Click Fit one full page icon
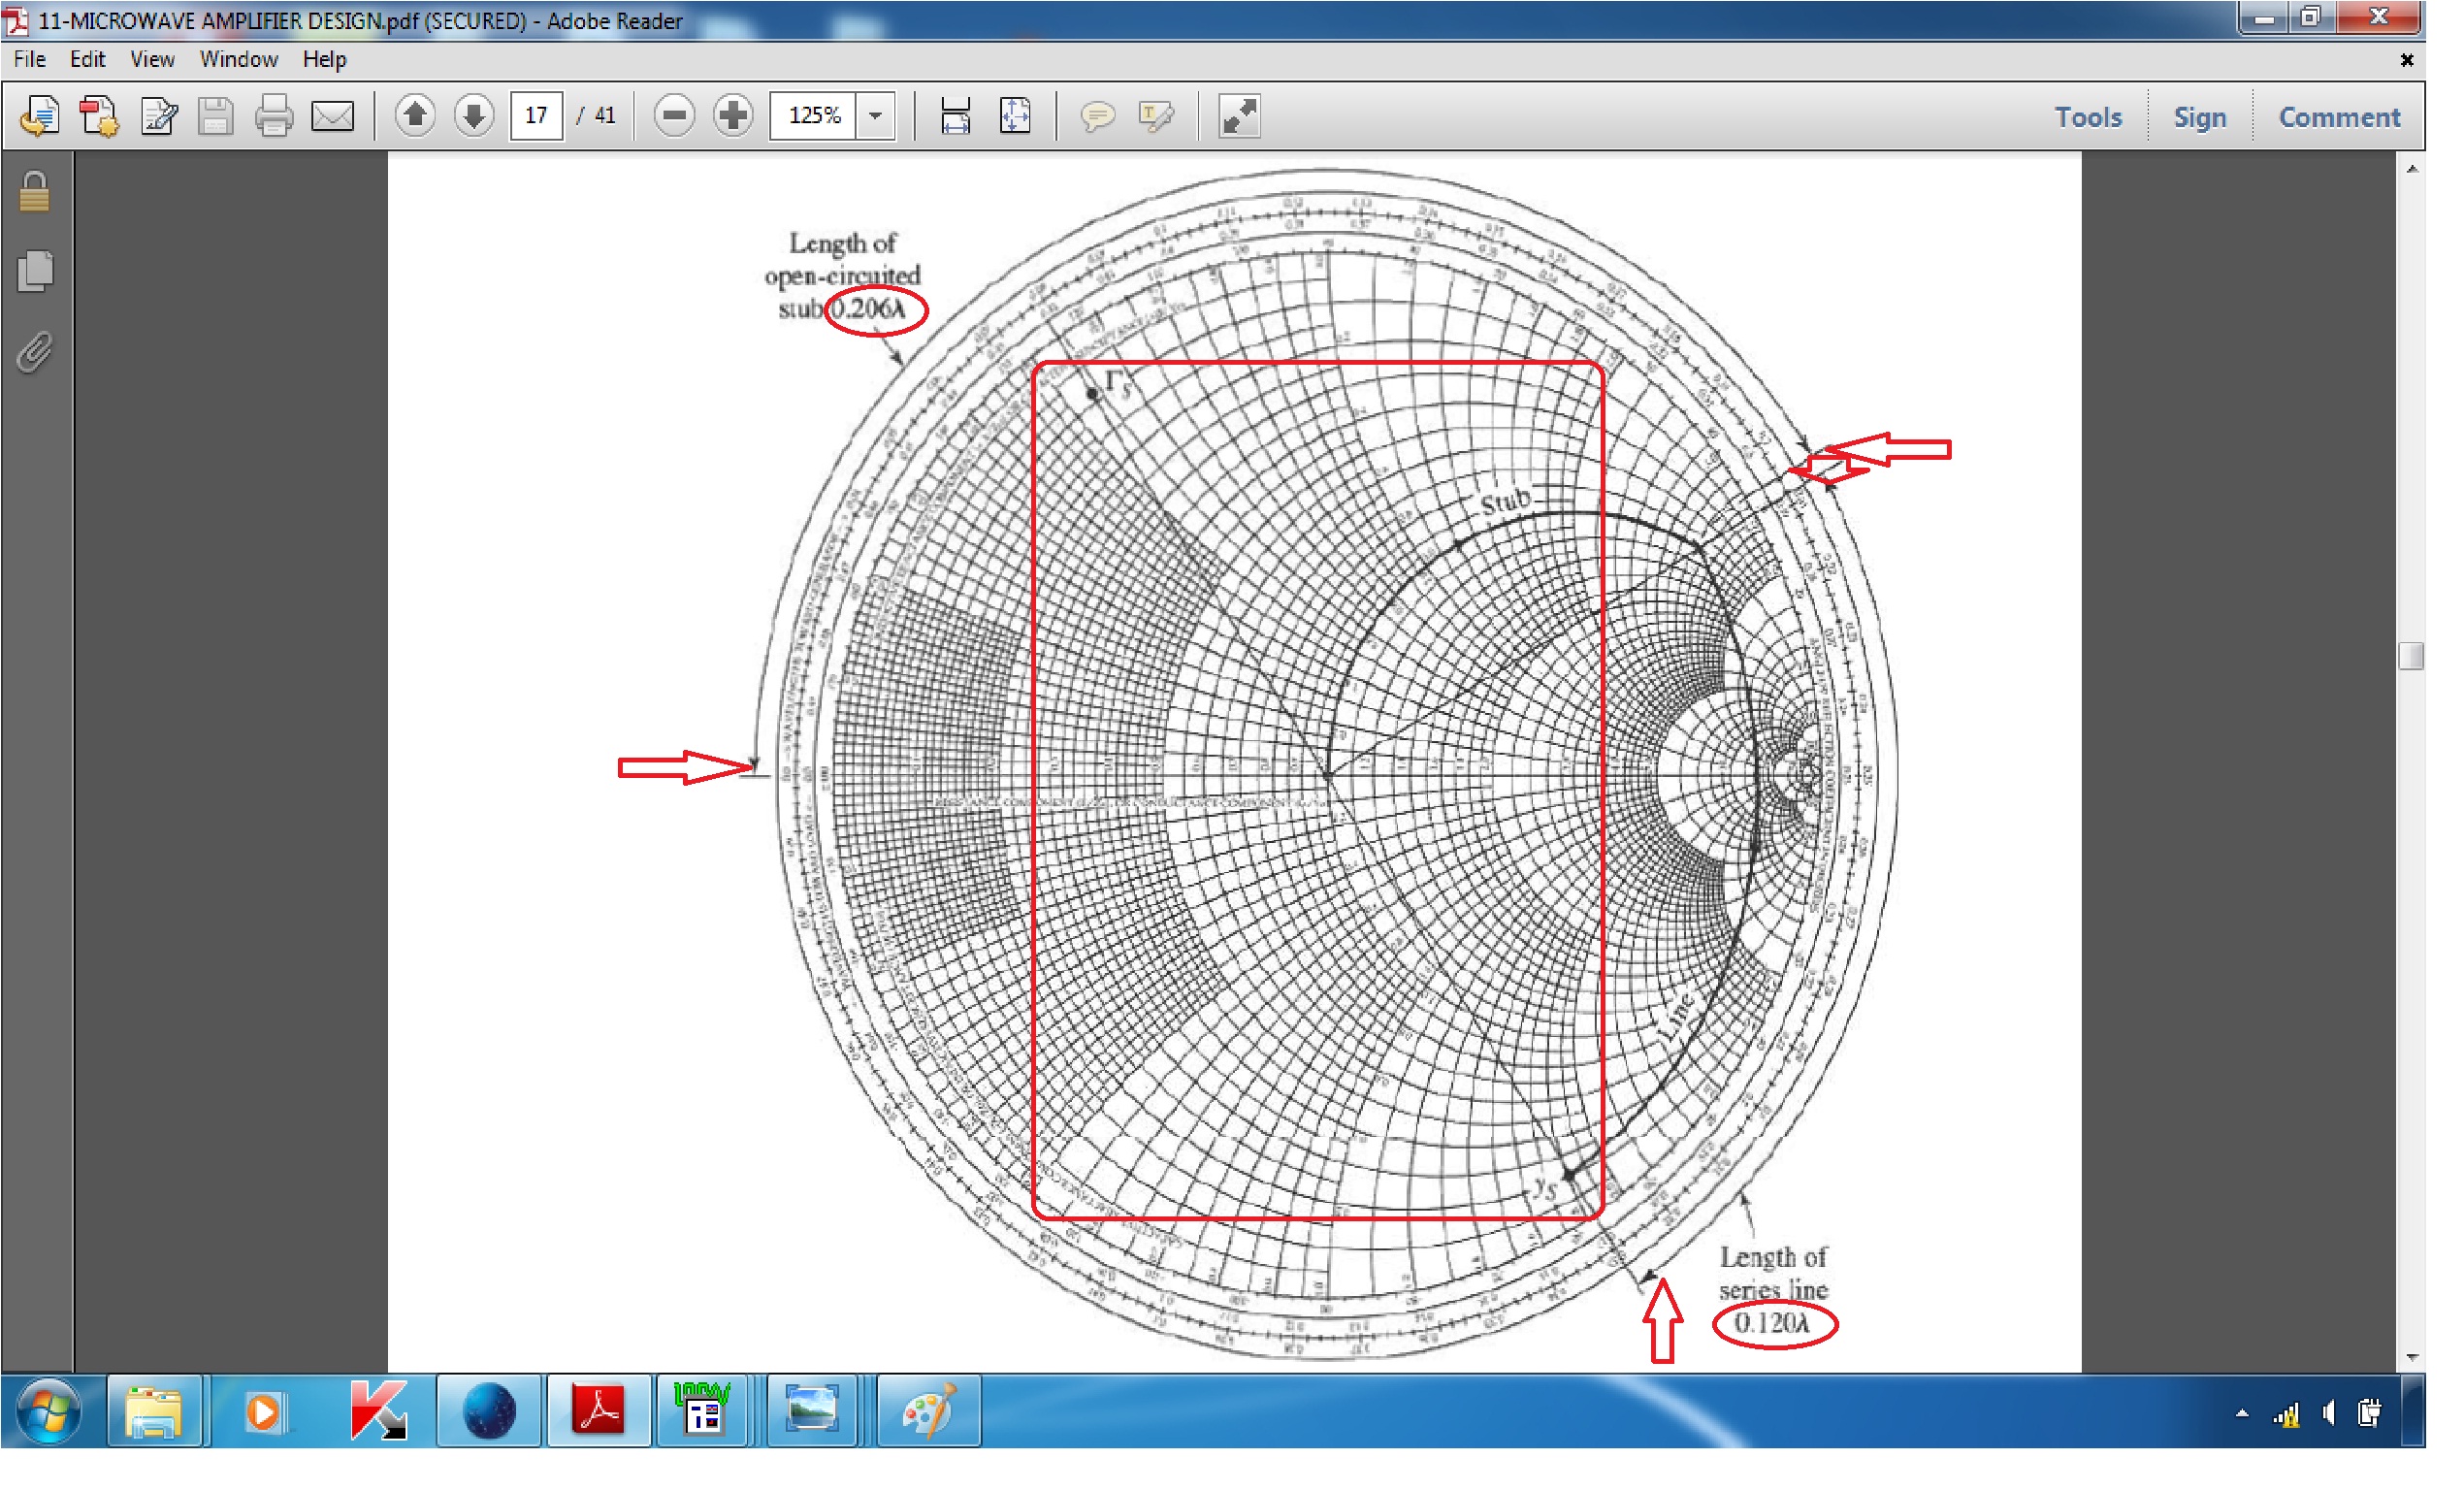This screenshot has width=2464, height=1490. pos(1015,117)
